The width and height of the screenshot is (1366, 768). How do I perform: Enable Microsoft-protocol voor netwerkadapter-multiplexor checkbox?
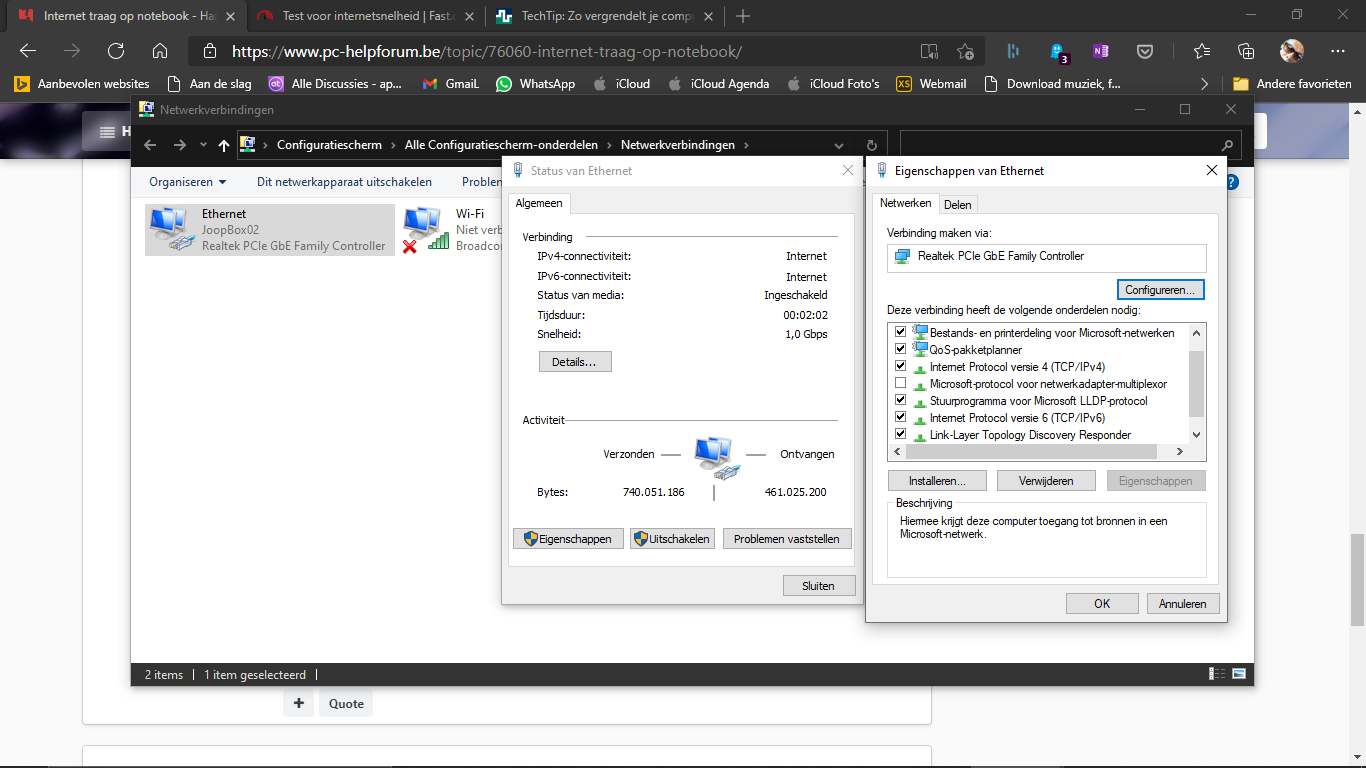[x=901, y=384]
